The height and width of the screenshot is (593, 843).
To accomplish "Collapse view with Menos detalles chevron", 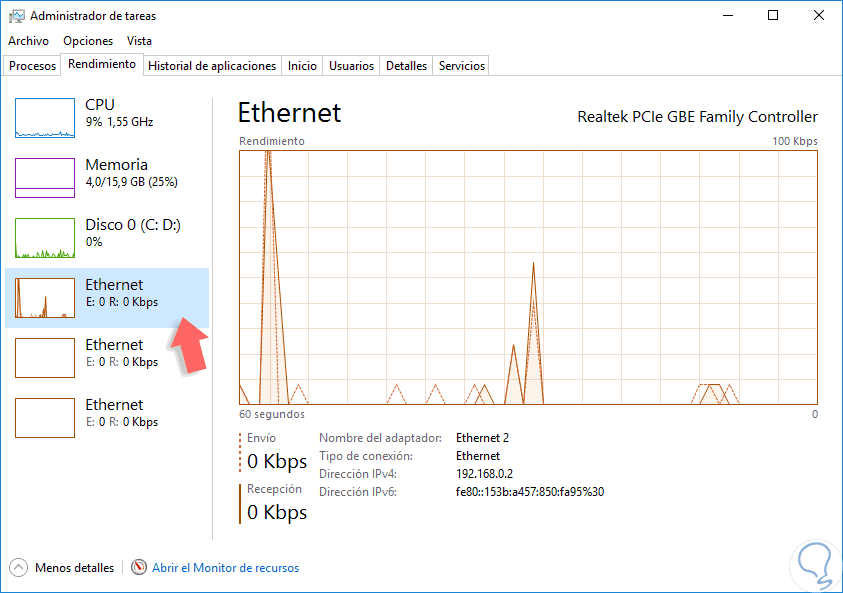I will click(x=19, y=568).
